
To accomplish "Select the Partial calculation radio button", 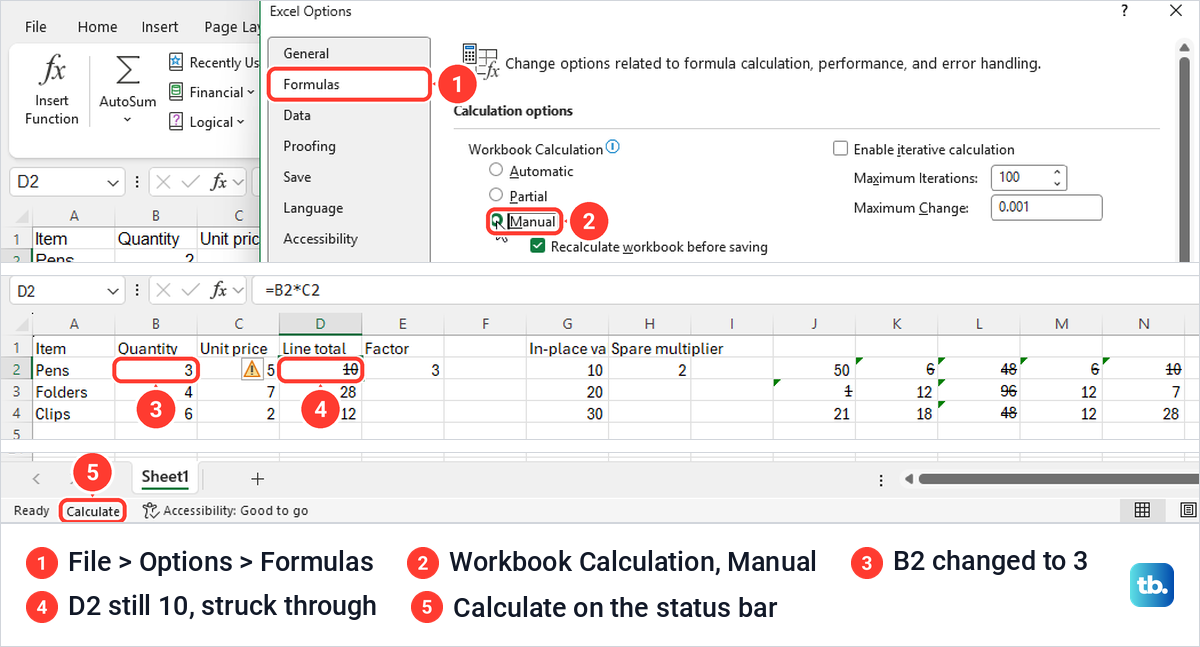I will point(496,195).
